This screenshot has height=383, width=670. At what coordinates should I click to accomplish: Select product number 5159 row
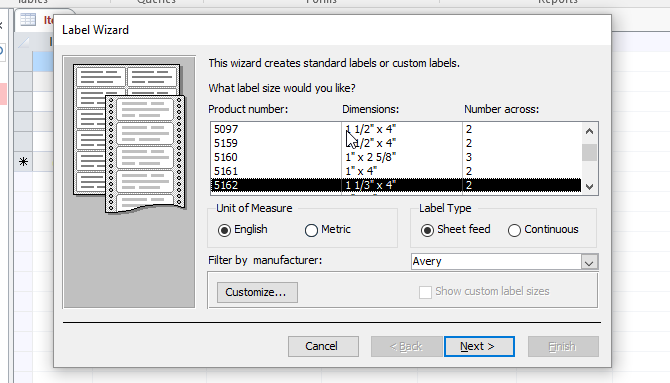tap(396, 143)
